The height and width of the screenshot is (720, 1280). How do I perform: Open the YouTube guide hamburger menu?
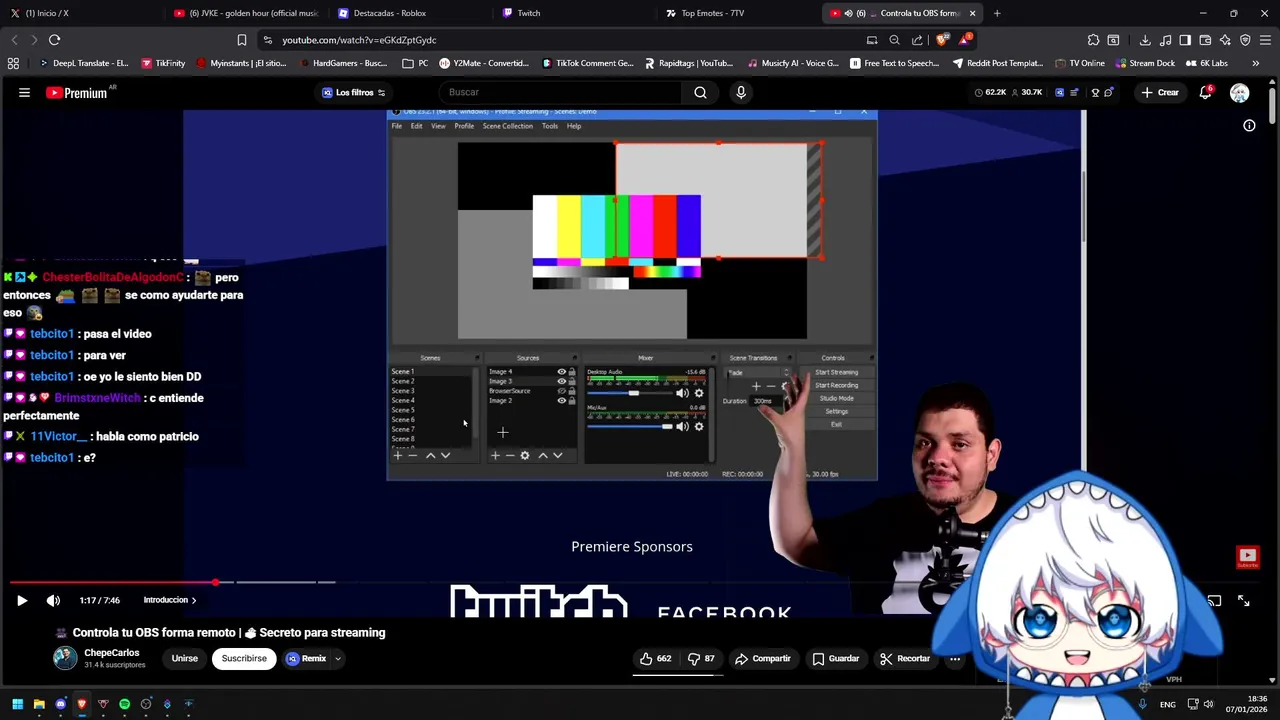[24, 92]
